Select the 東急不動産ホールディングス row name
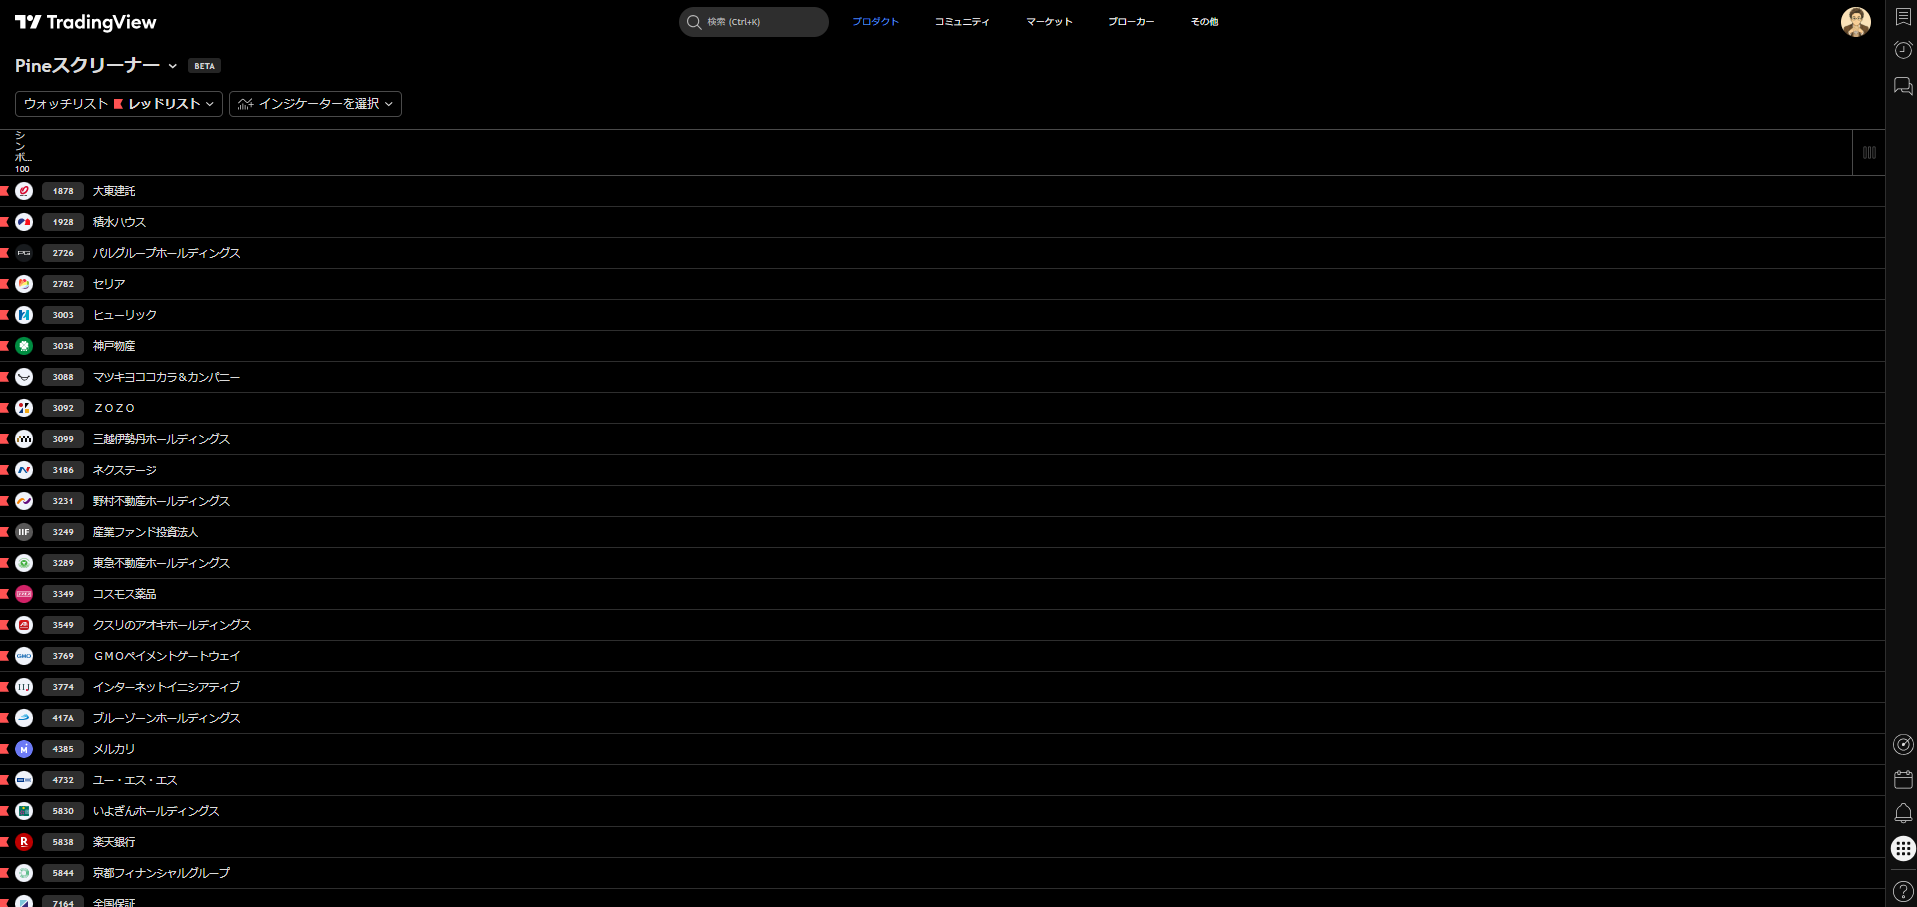This screenshot has height=907, width=1917. click(x=161, y=563)
